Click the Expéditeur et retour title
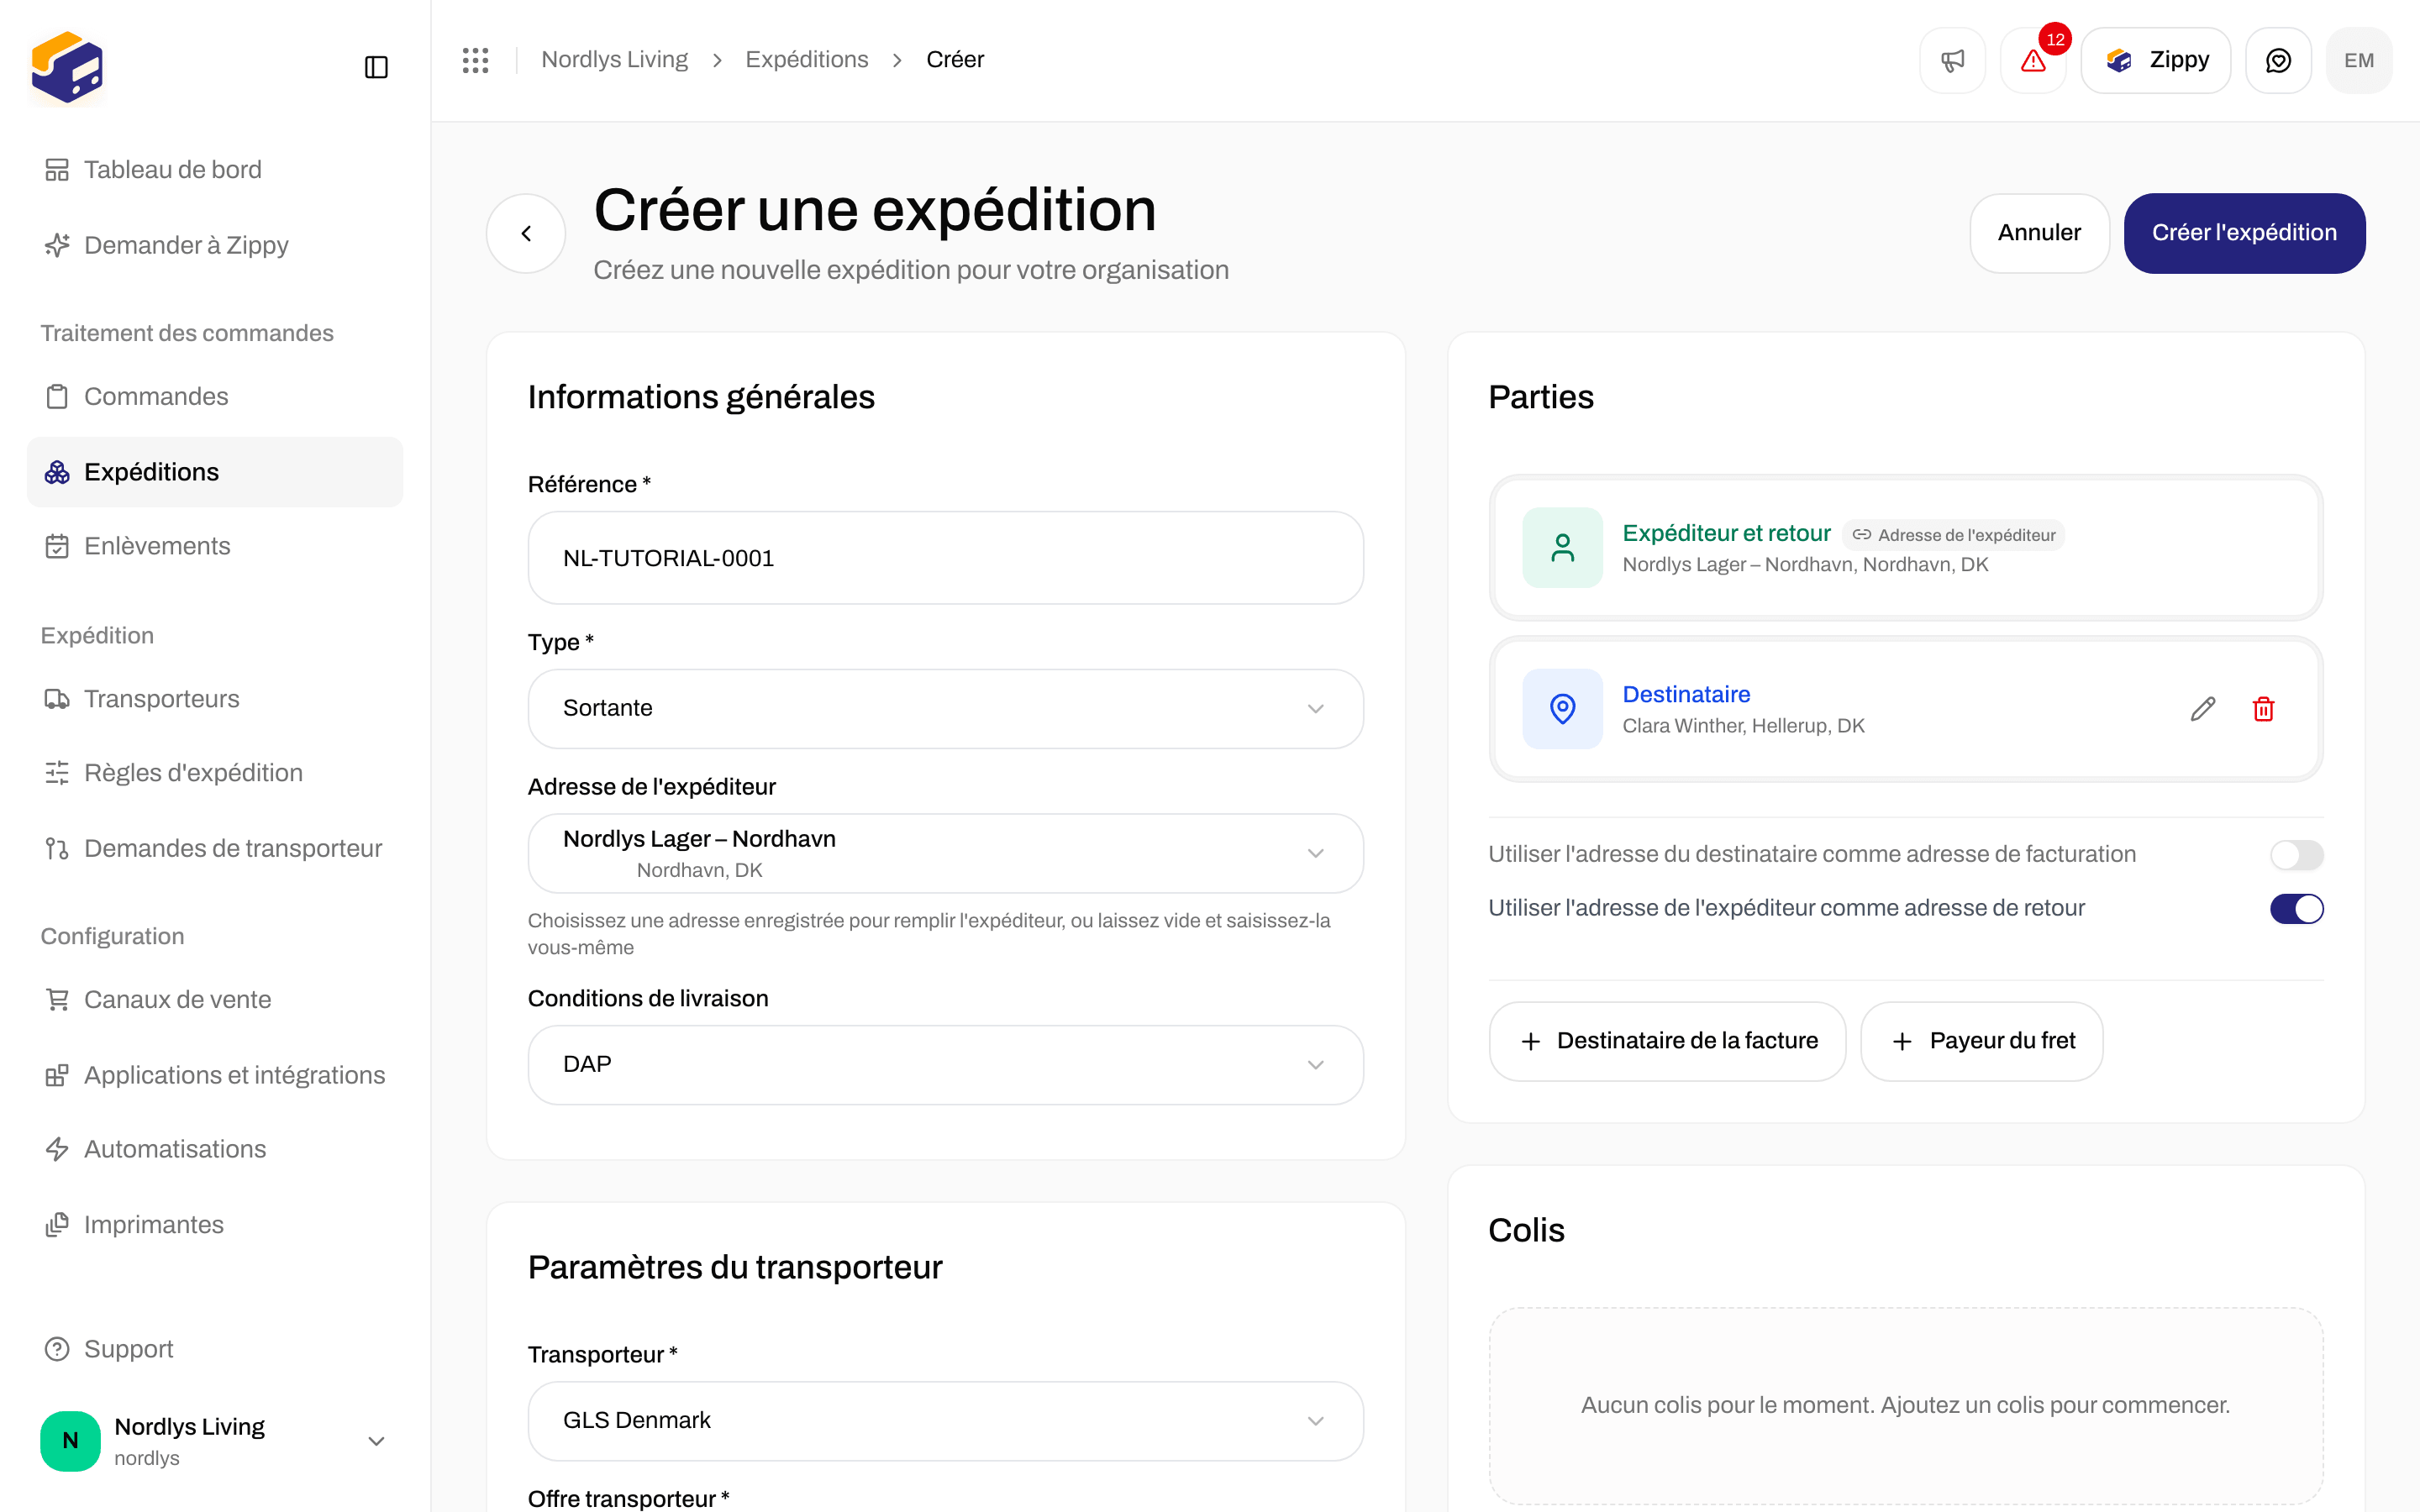Image resolution: width=2420 pixels, height=1512 pixels. (1726, 533)
